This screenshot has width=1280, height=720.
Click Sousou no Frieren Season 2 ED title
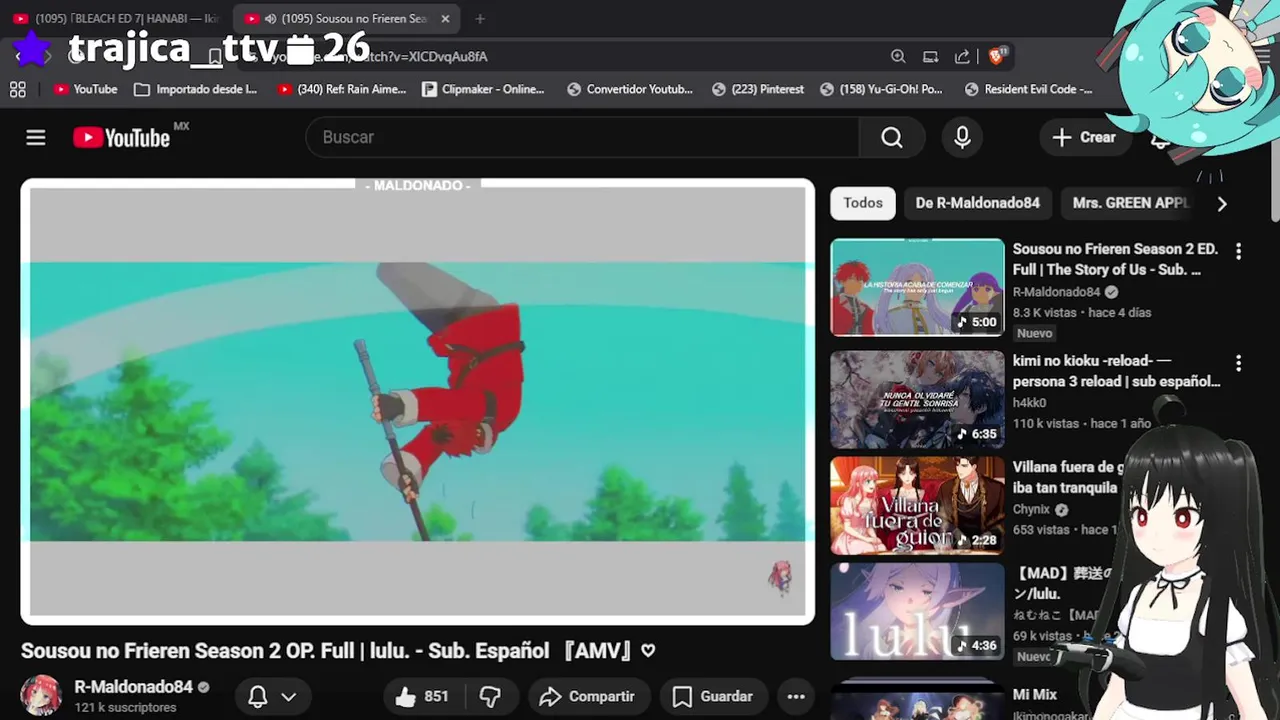click(x=1115, y=259)
